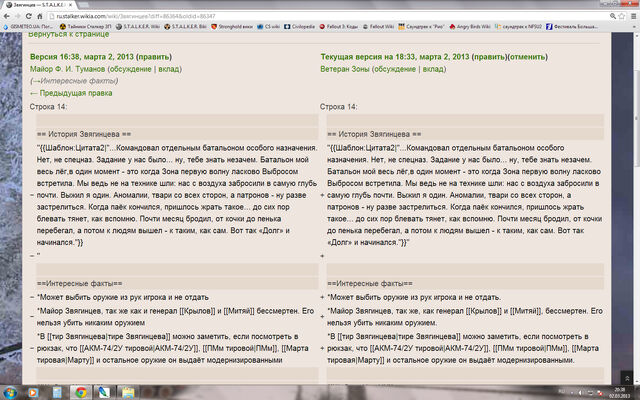
Task: Open обсуждение for Майор Ф. И. Туманов
Action: [131, 69]
